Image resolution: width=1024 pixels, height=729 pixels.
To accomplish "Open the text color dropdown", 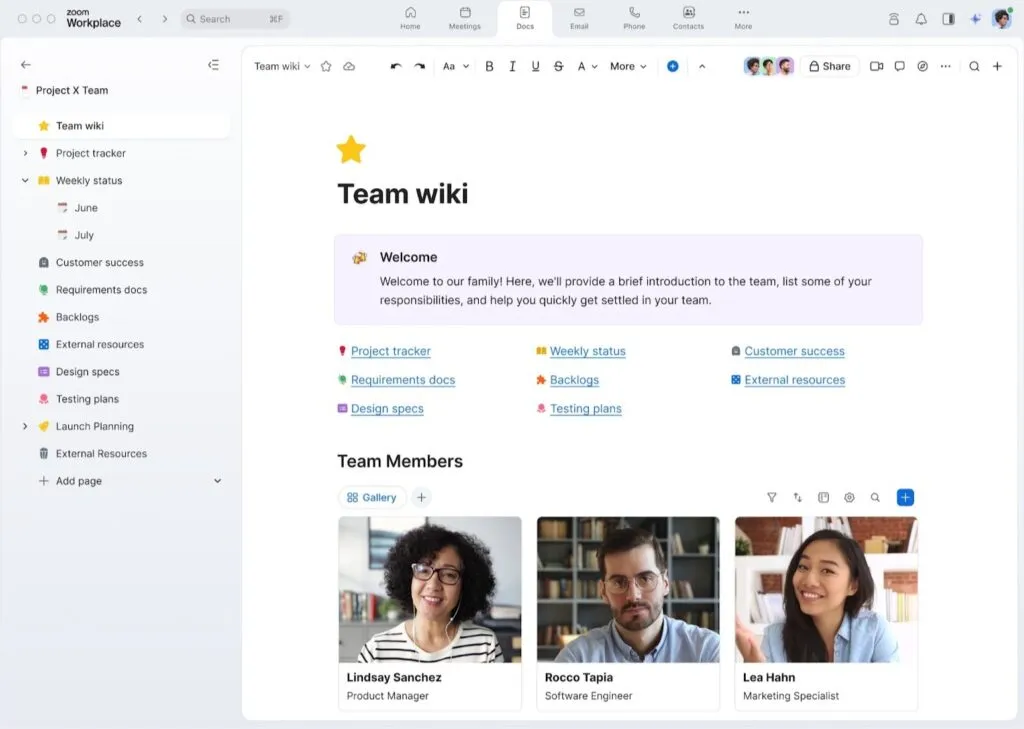I will pyautogui.click(x=587, y=66).
